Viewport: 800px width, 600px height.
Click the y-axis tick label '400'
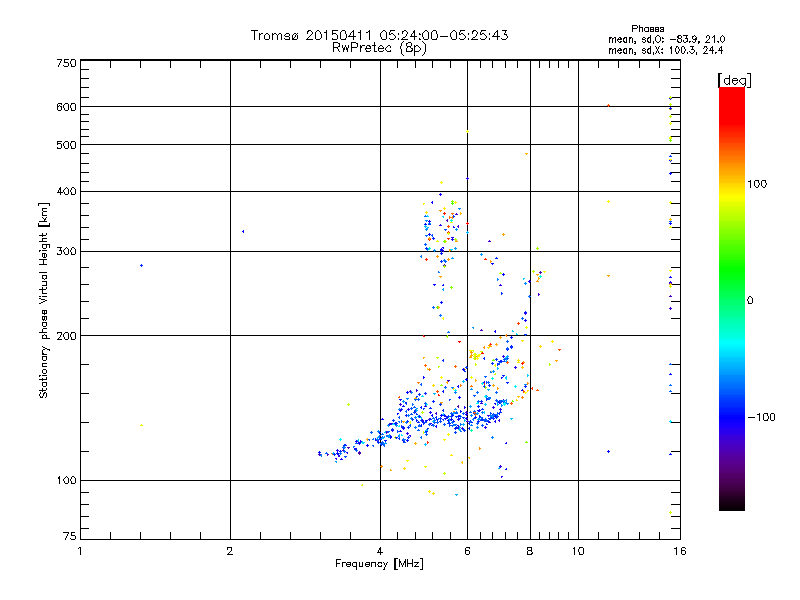click(66, 191)
